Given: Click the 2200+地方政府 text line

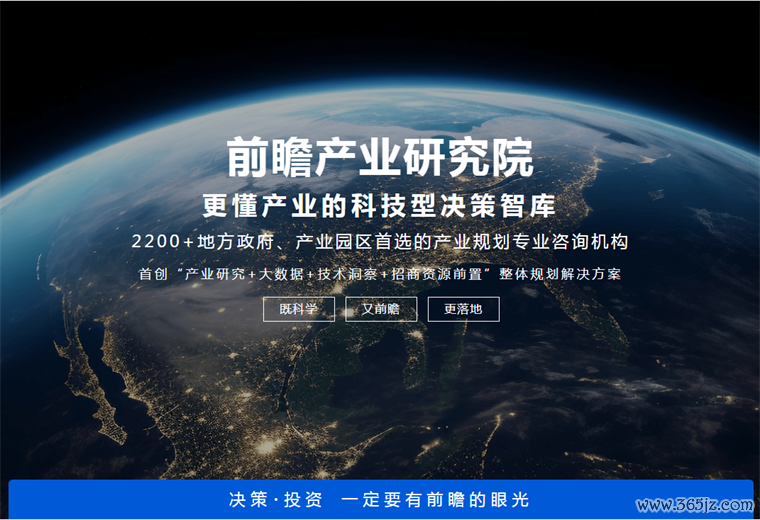Looking at the screenshot, I should point(380,241).
